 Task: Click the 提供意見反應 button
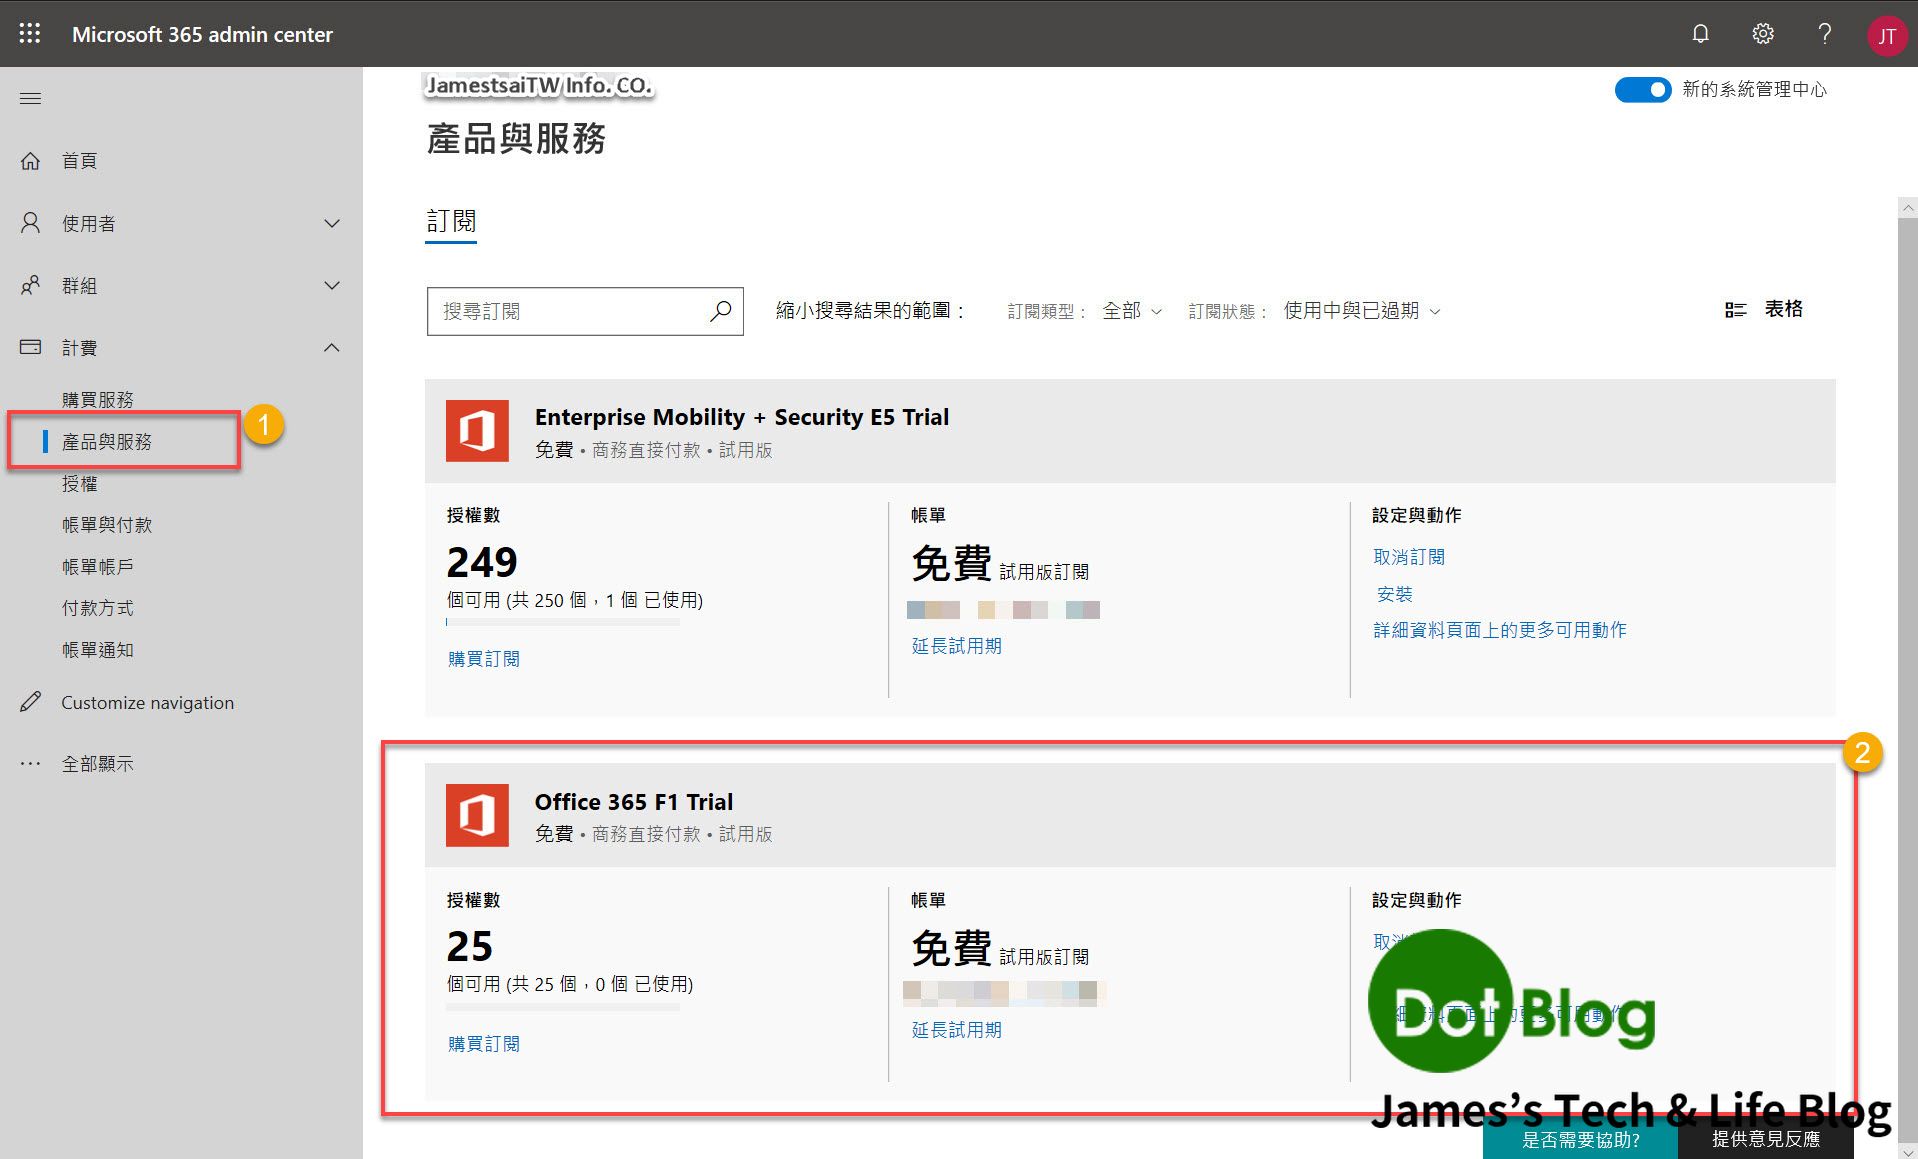[1766, 1140]
